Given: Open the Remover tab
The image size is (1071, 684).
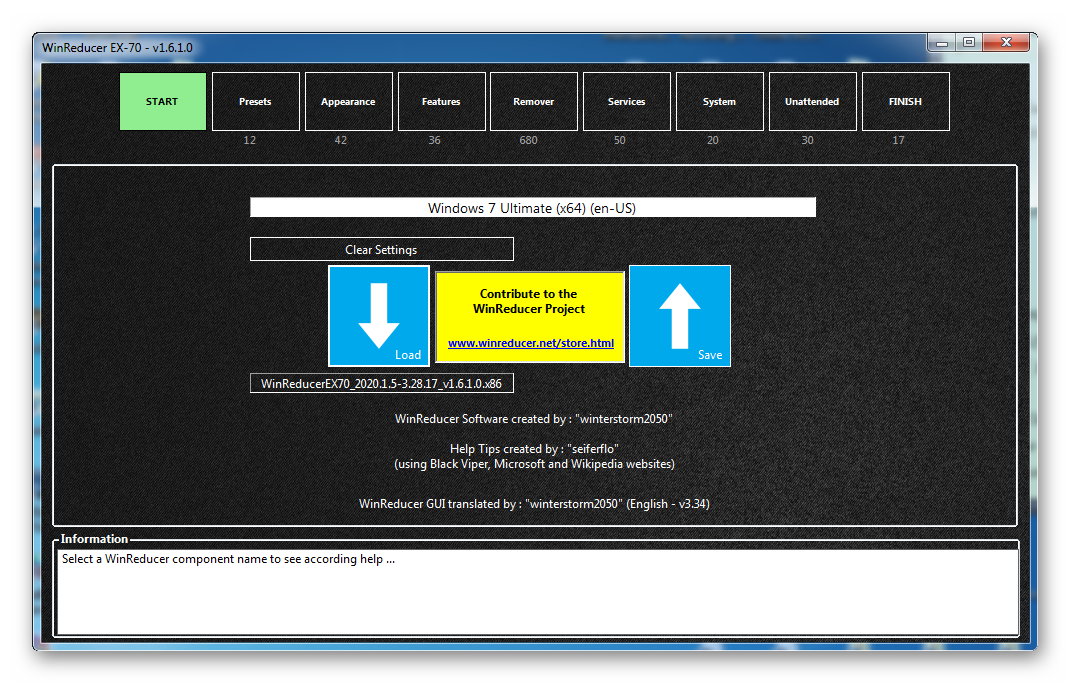Looking at the screenshot, I should pyautogui.click(x=533, y=101).
